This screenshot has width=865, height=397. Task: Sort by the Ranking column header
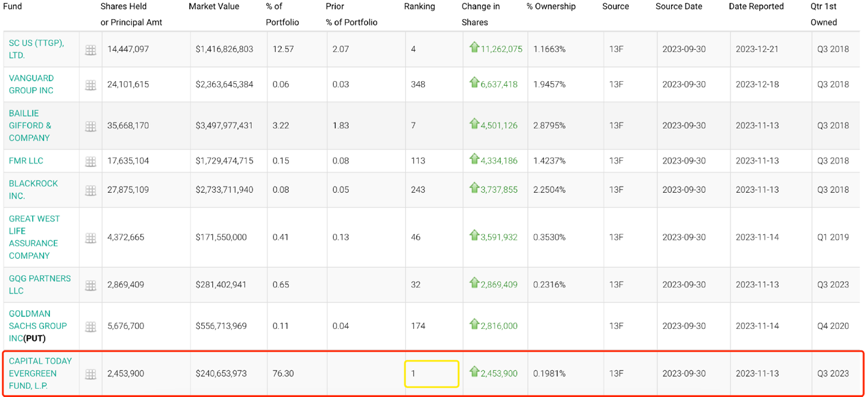tap(419, 7)
